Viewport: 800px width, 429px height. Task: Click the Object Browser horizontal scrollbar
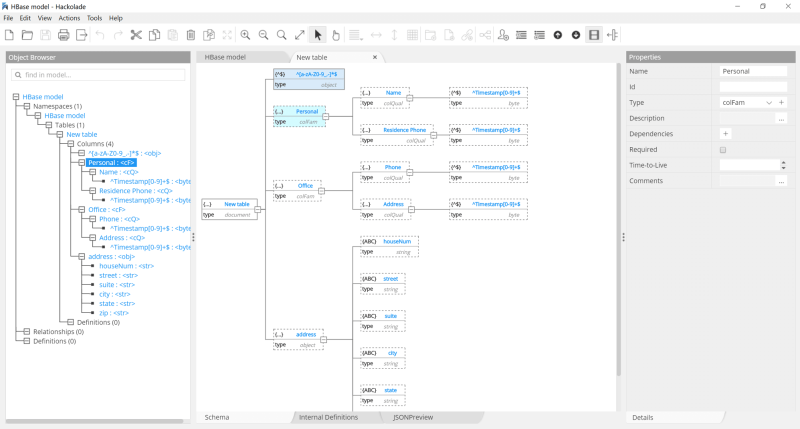[94, 421]
